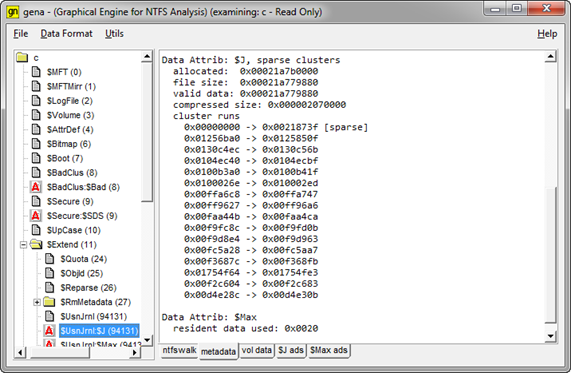Click the gena app icon in title bar

click(12, 12)
